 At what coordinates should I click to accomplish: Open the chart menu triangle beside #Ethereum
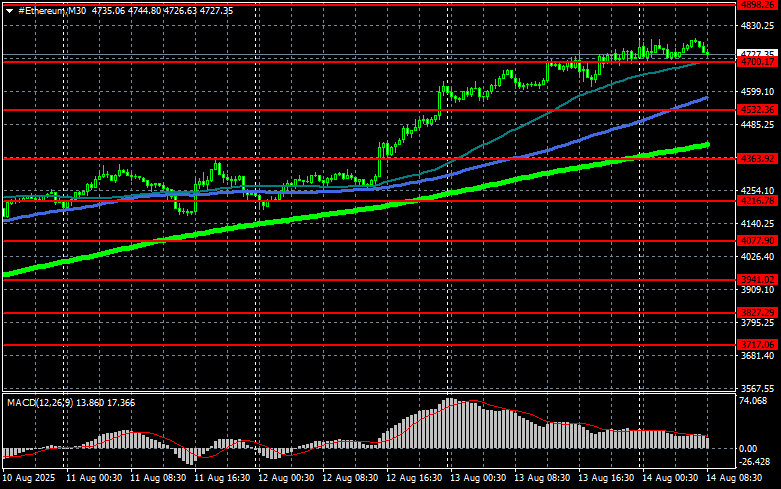click(9, 11)
